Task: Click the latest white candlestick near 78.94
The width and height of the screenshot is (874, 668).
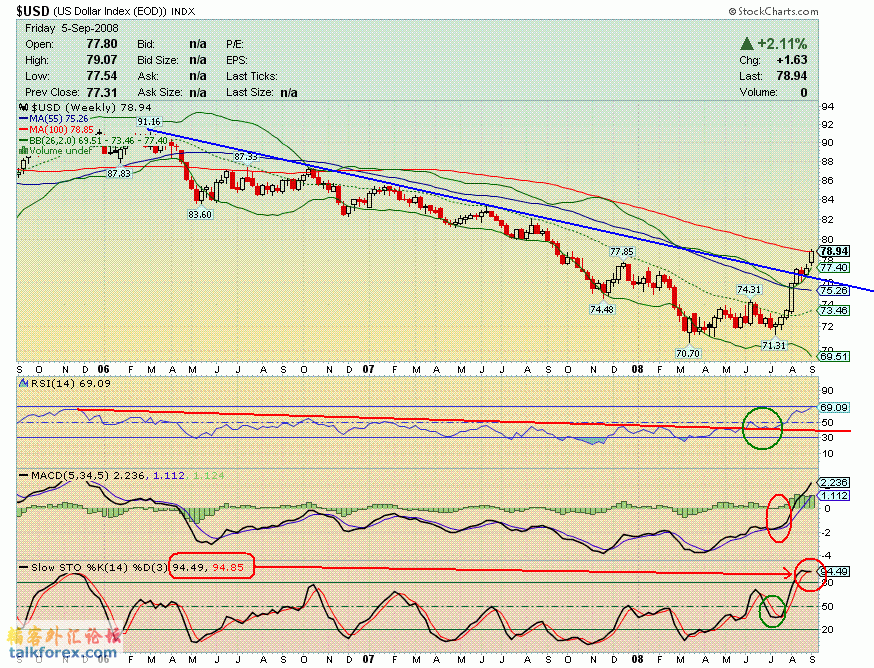Action: coord(811,256)
